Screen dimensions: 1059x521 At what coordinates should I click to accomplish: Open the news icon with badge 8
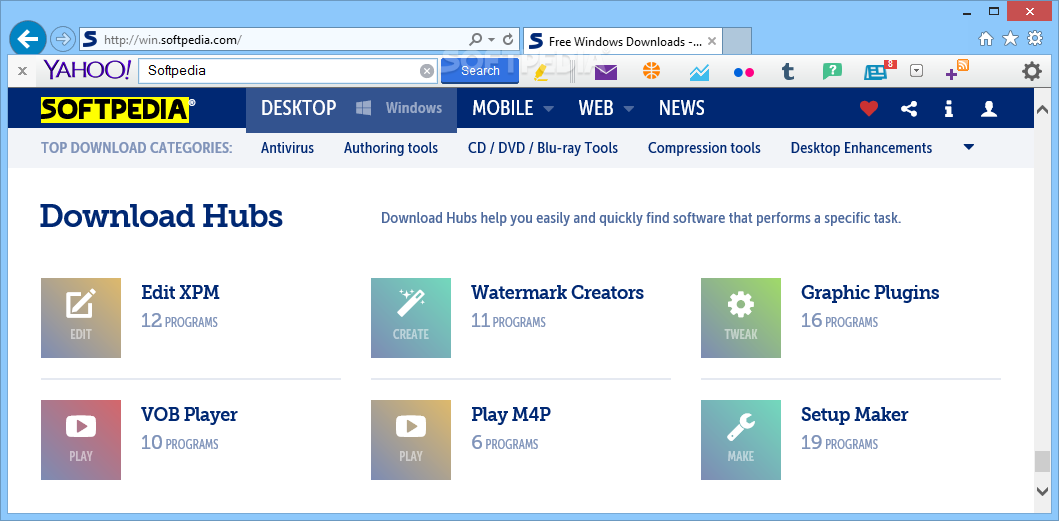coord(879,70)
